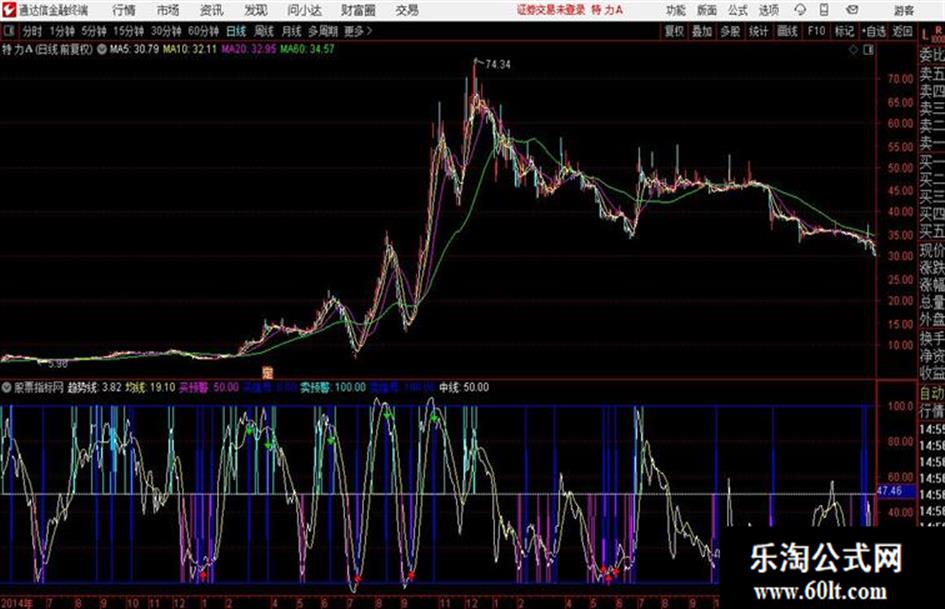Click the L indicator at right panel top
945x609 pixels.
coord(925,36)
